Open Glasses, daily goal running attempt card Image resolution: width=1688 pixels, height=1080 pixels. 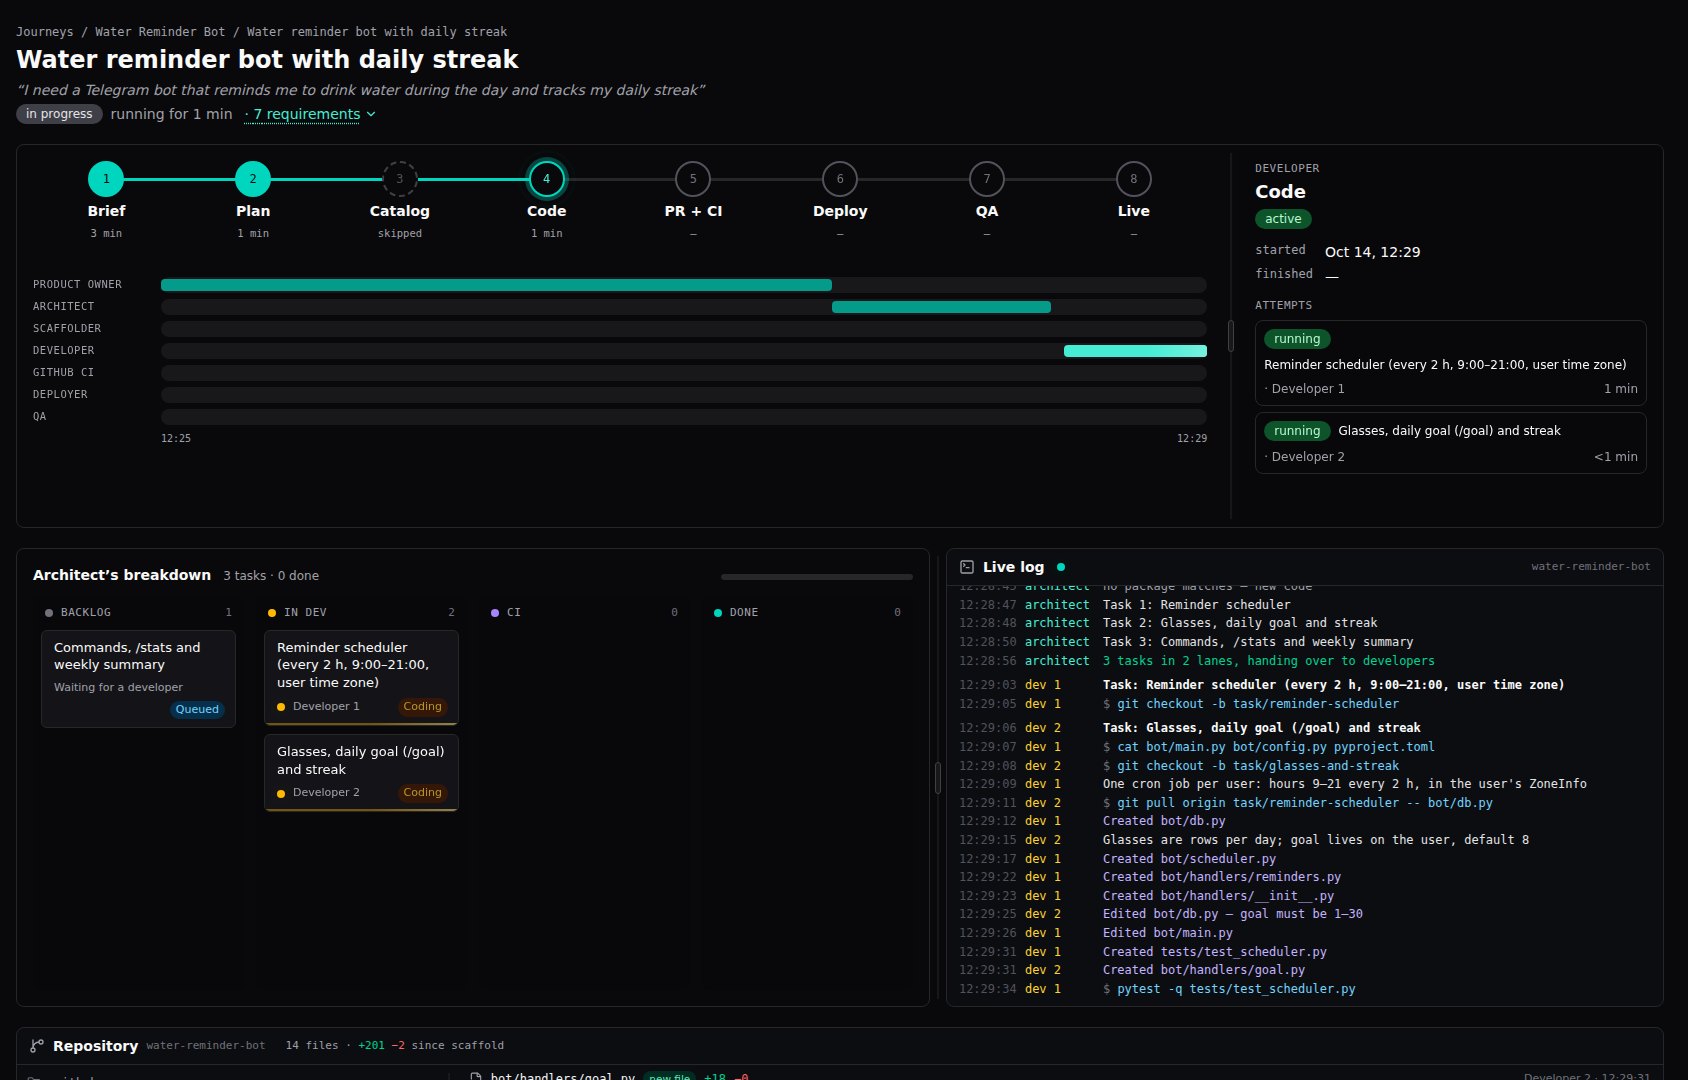point(1450,443)
